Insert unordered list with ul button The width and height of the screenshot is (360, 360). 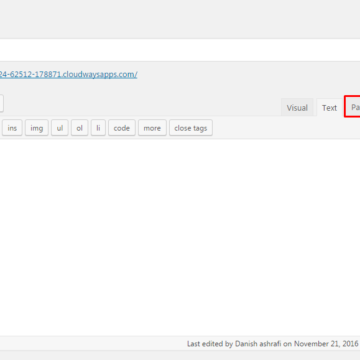pyautogui.click(x=60, y=128)
